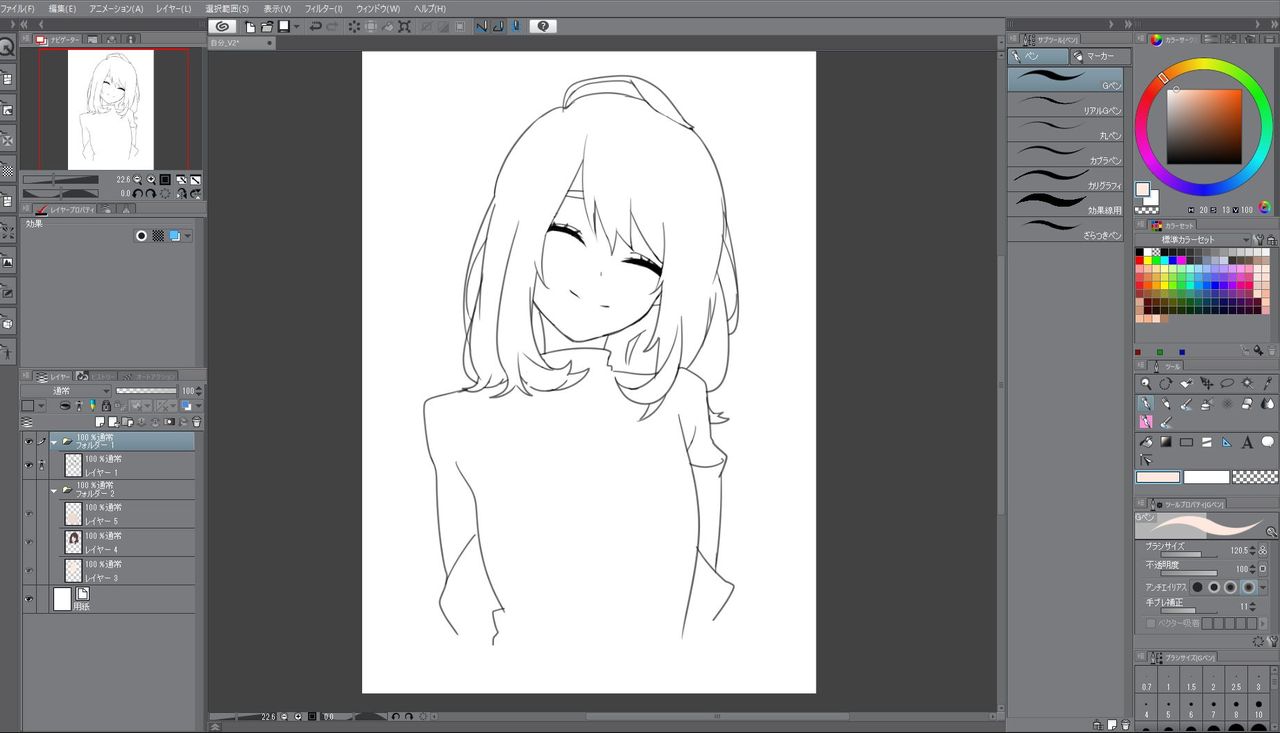Viewport: 1280px width, 733px height.
Task: Select the Eraser tool
Action: (x=1248, y=404)
